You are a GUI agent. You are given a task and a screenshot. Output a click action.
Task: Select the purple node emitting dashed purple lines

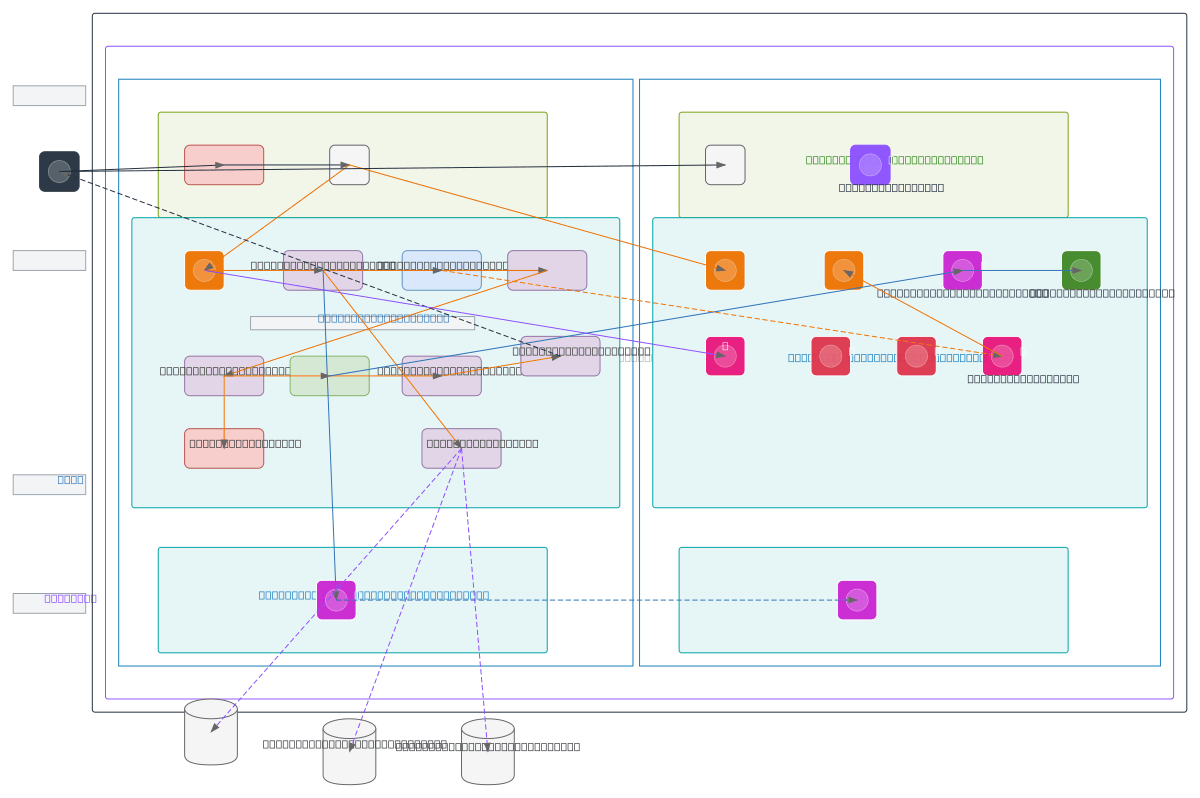461,448
